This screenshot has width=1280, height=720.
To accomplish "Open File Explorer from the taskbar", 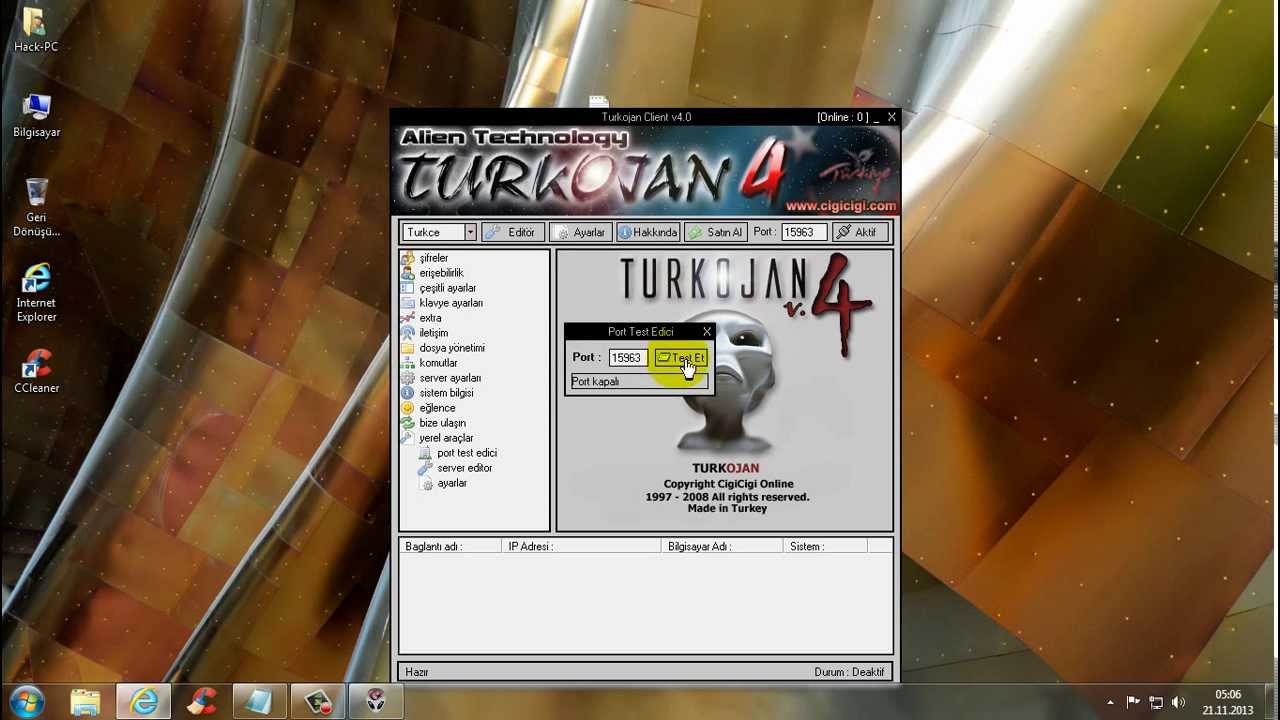I will [86, 702].
